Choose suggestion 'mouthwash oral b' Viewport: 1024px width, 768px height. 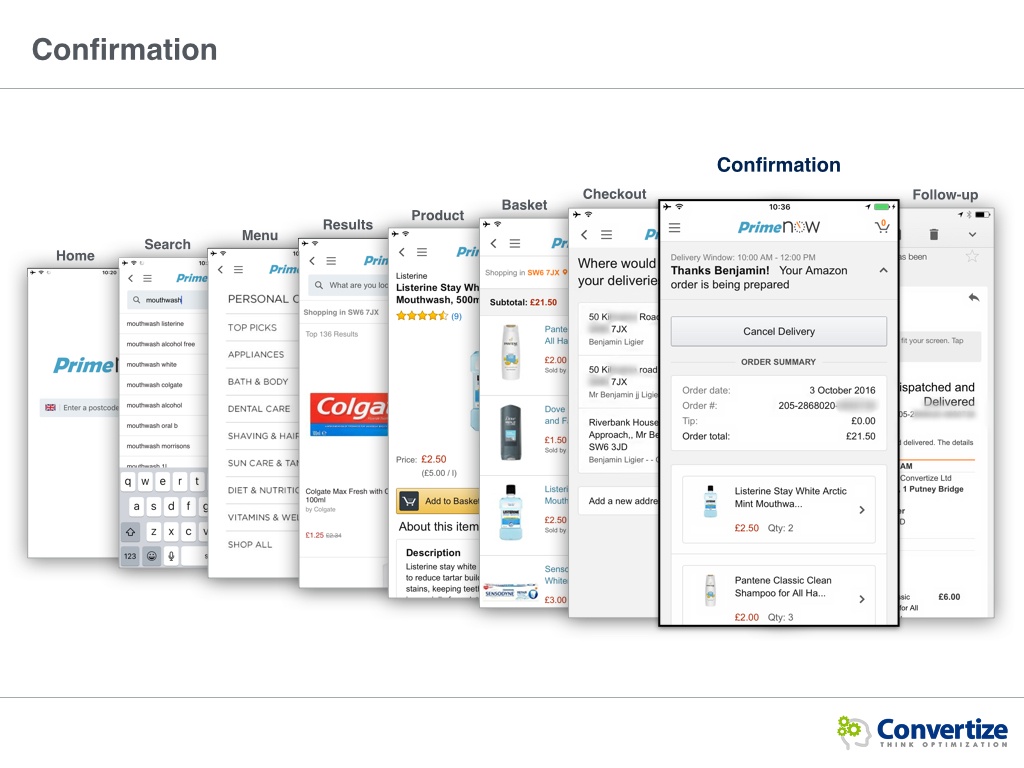click(x=152, y=426)
